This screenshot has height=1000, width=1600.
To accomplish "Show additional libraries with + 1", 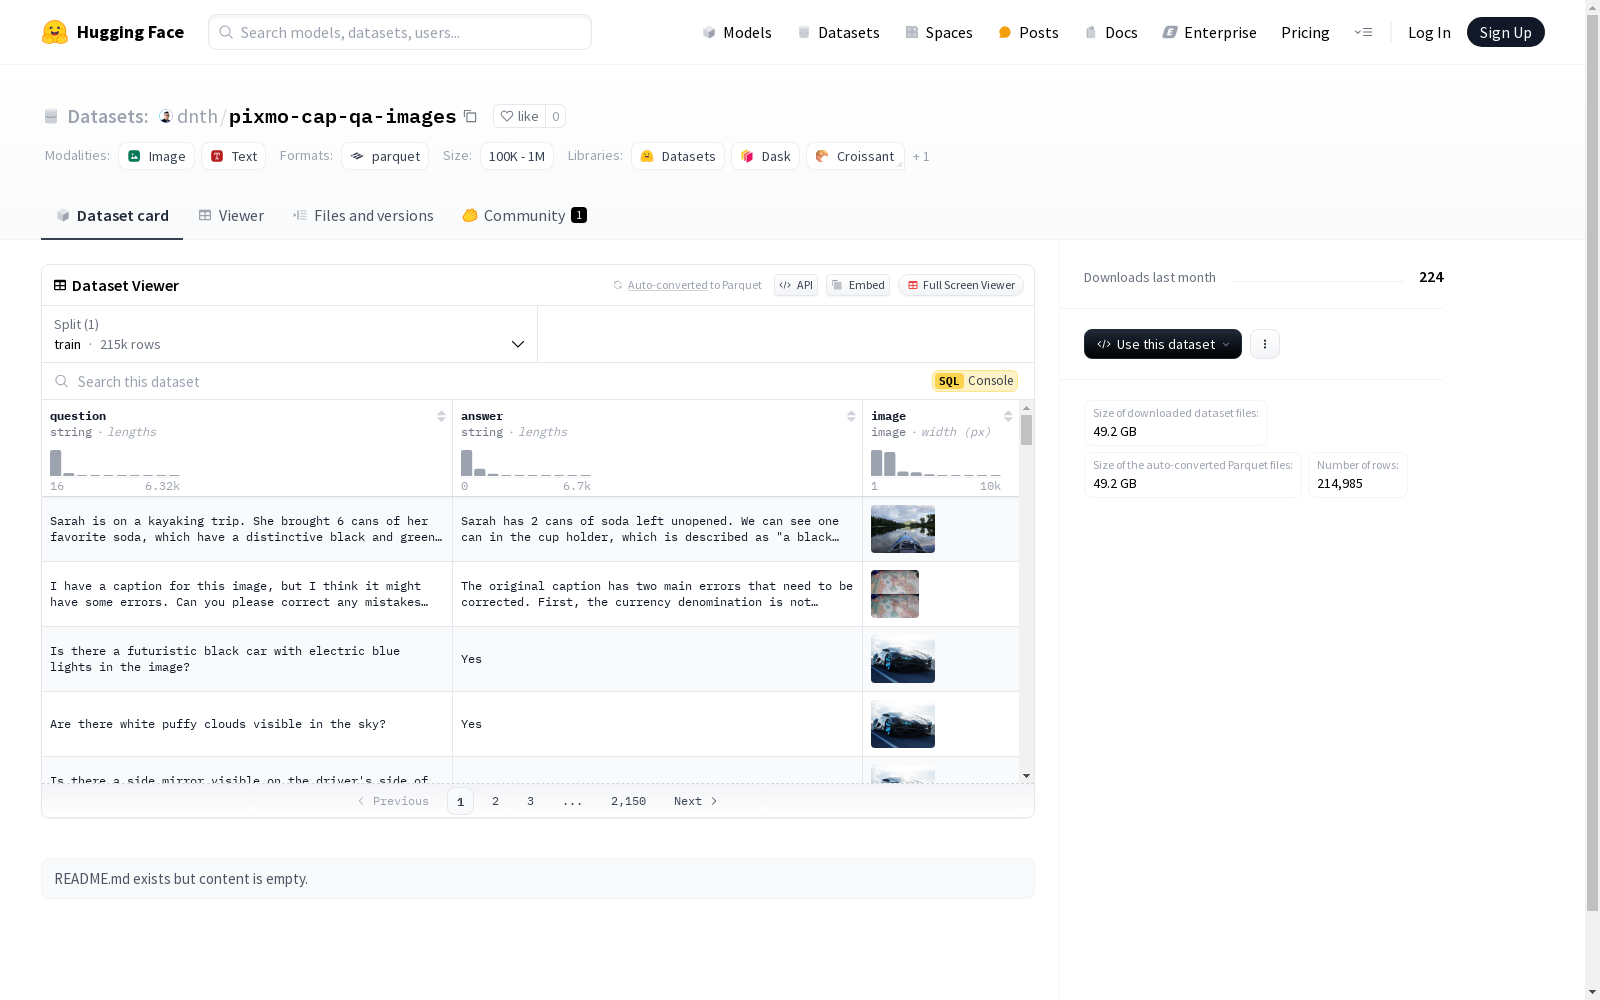I will [921, 156].
